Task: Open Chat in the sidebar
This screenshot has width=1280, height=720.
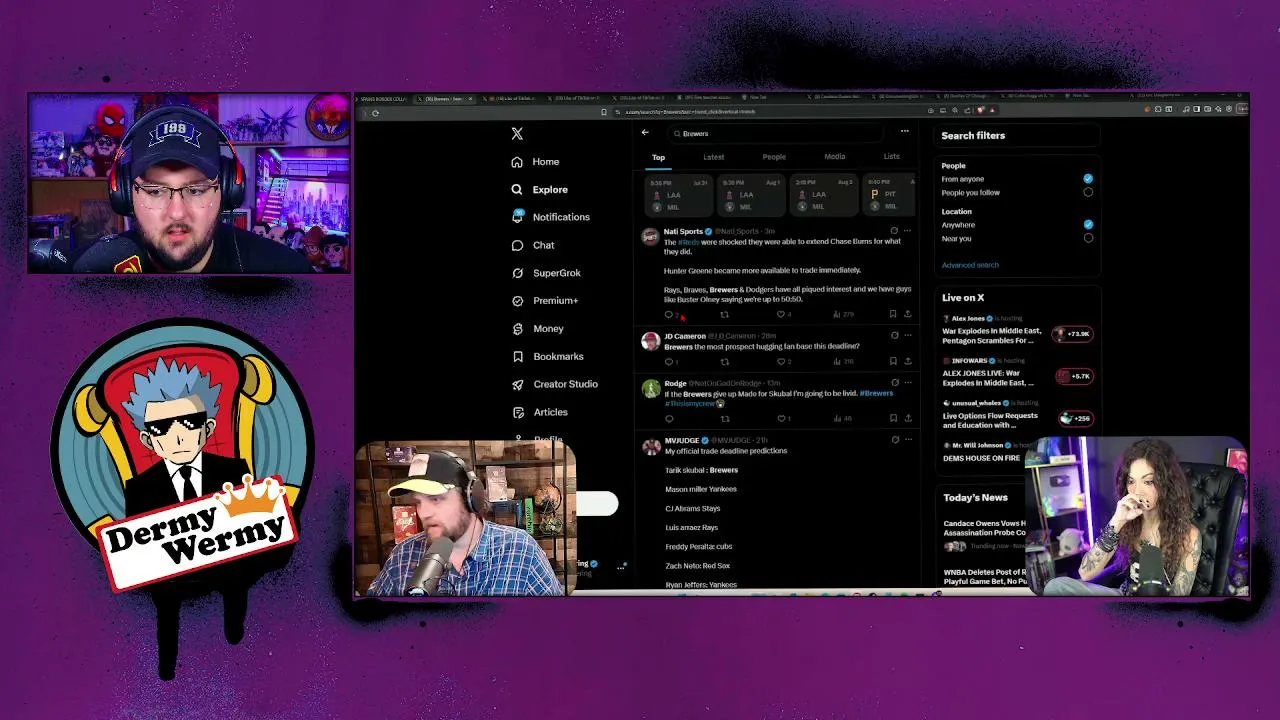Action: click(532, 245)
